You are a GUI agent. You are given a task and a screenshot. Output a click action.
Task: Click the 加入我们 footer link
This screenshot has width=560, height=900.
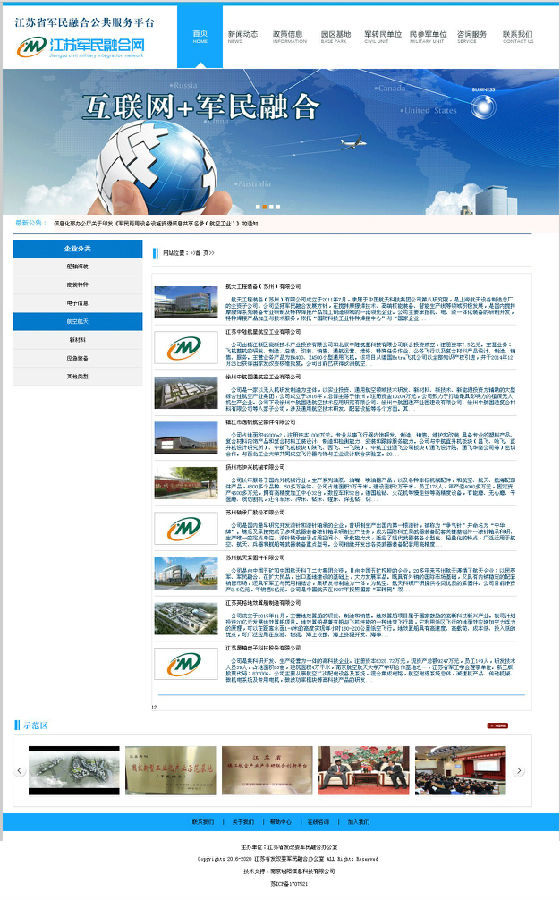pos(359,822)
